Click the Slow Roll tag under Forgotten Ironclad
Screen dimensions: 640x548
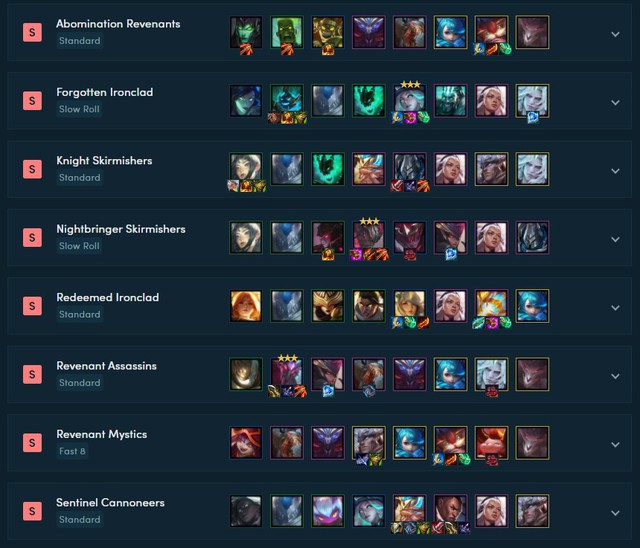point(79,109)
